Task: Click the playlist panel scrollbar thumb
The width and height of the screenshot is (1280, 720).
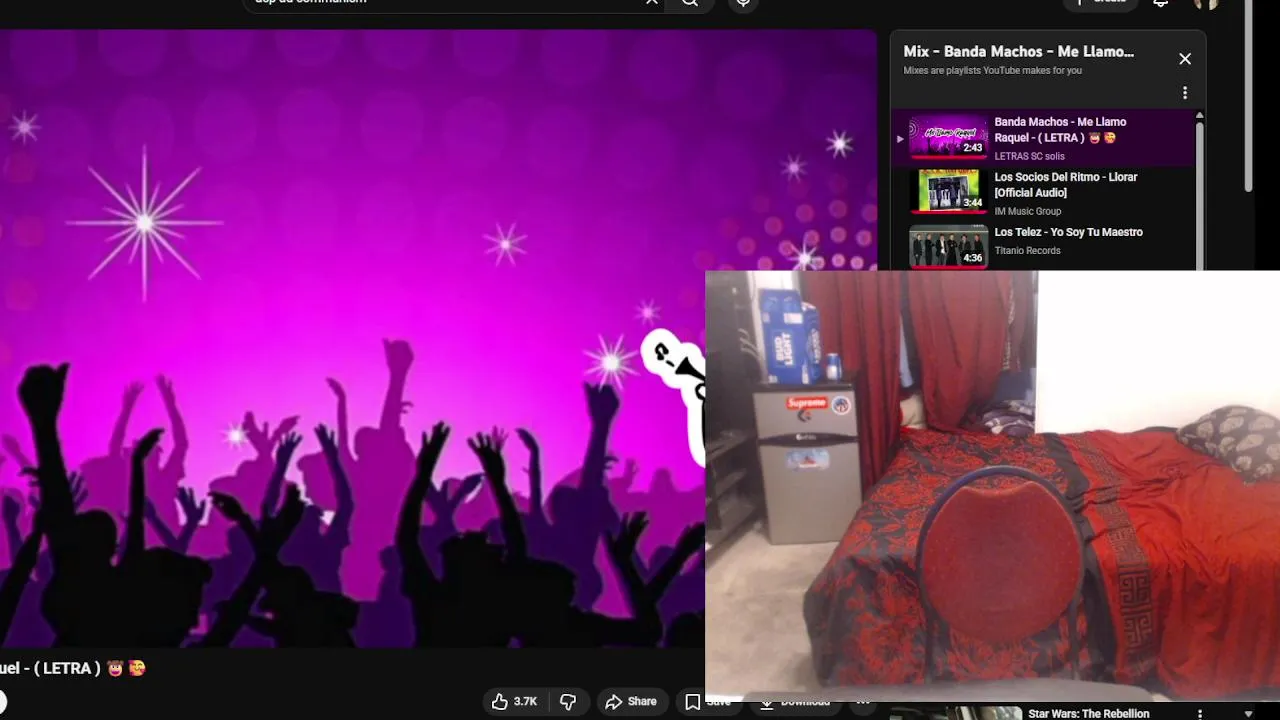Action: pyautogui.click(x=1199, y=195)
